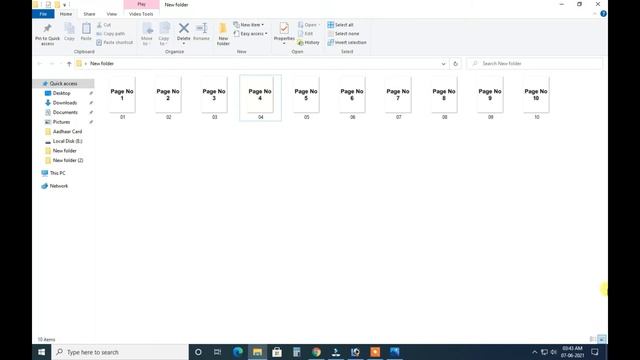
Task: Click the taskbar search box
Action: [x=120, y=352]
